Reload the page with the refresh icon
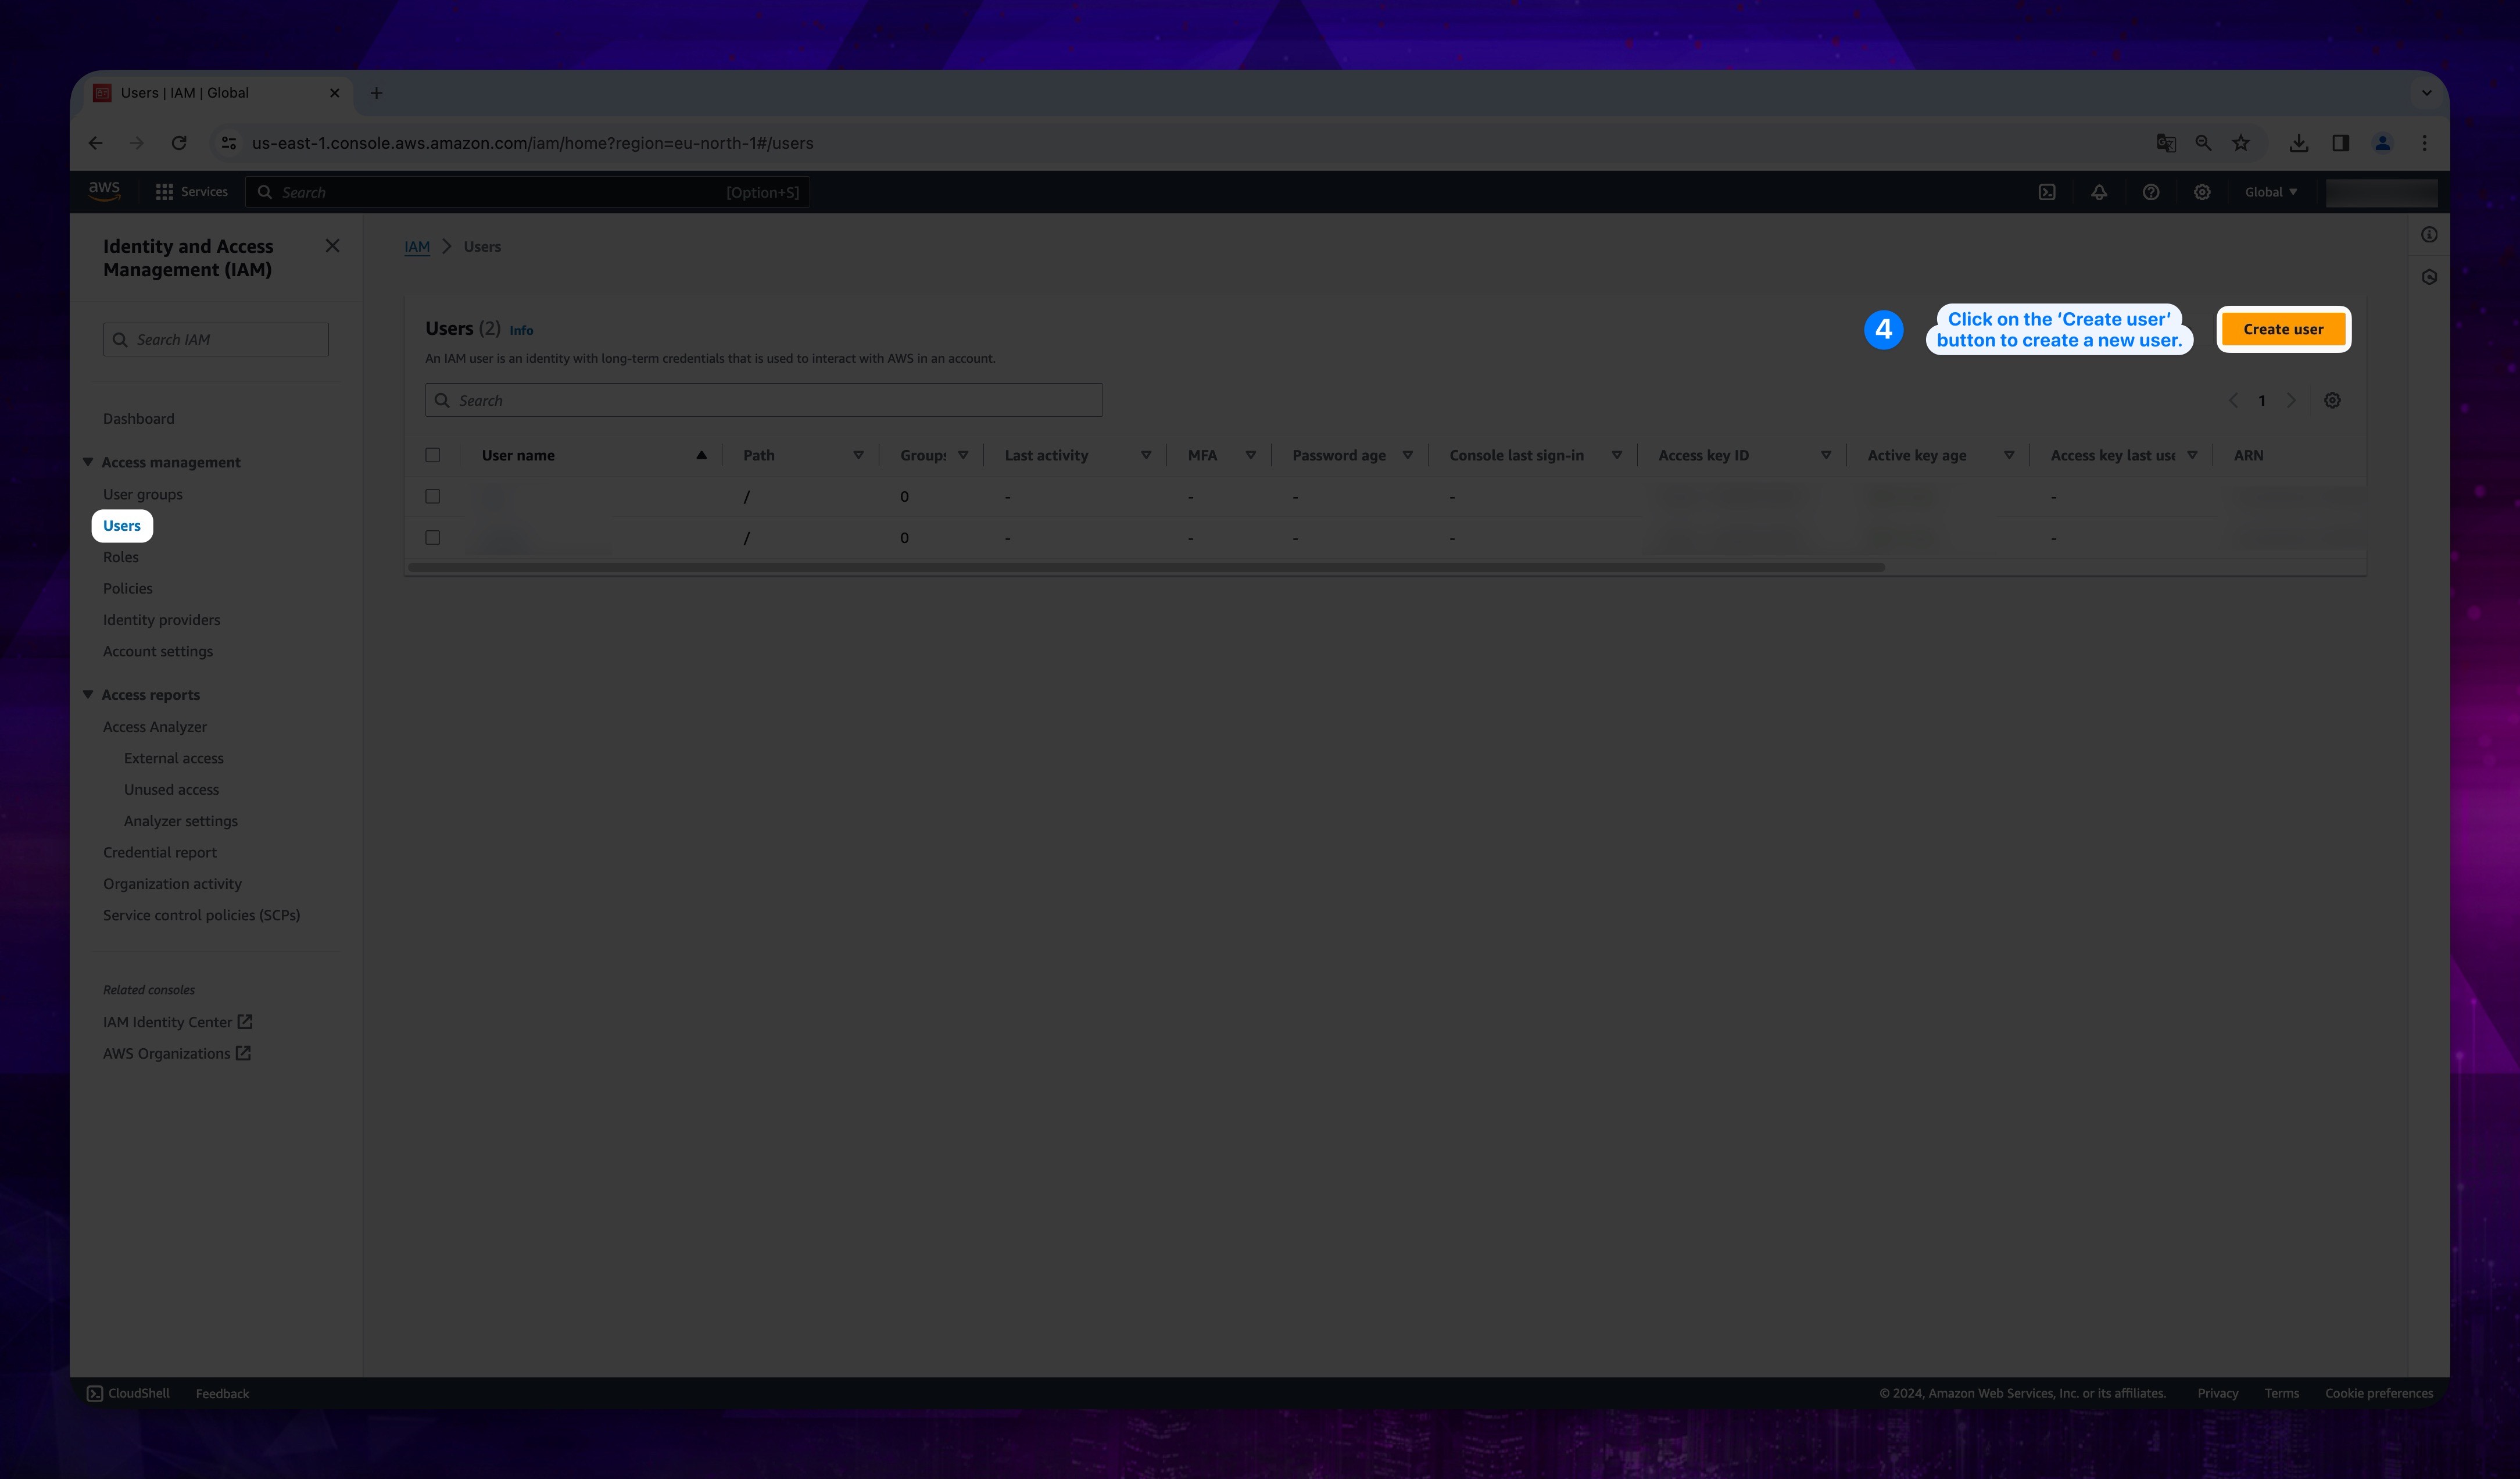 (179, 143)
